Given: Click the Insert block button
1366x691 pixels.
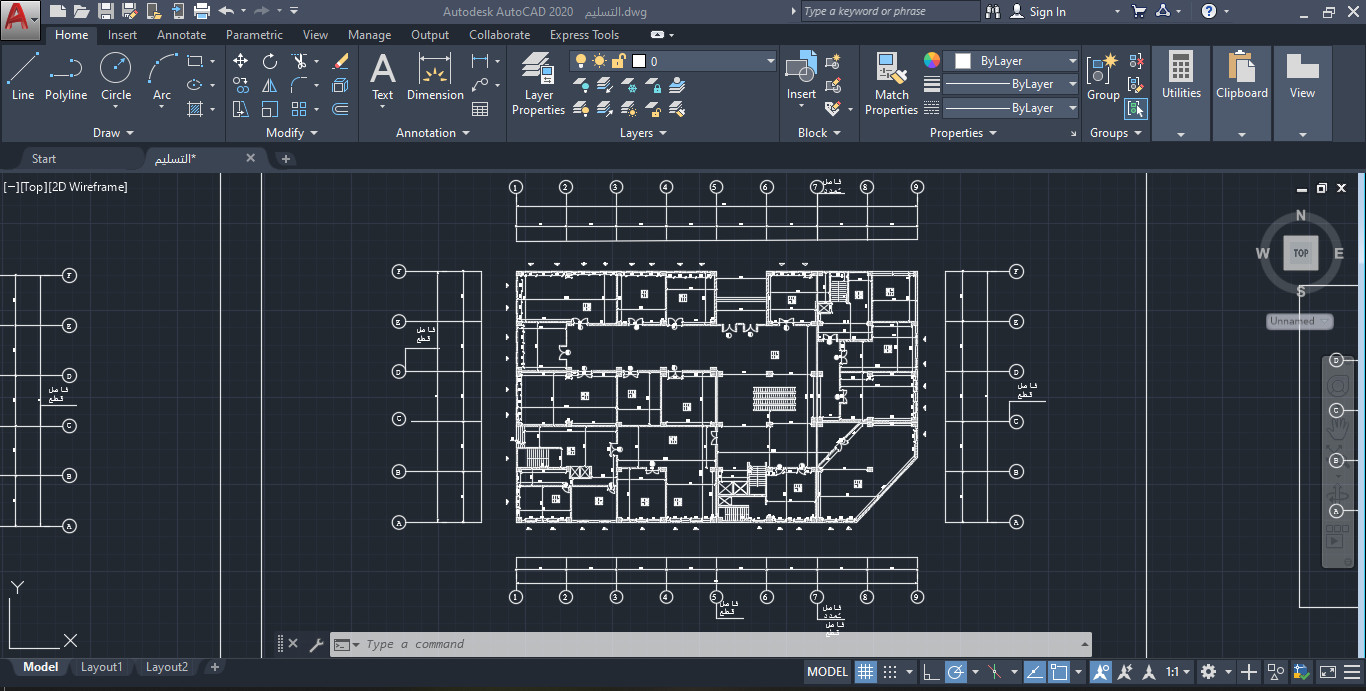Looking at the screenshot, I should (800, 72).
